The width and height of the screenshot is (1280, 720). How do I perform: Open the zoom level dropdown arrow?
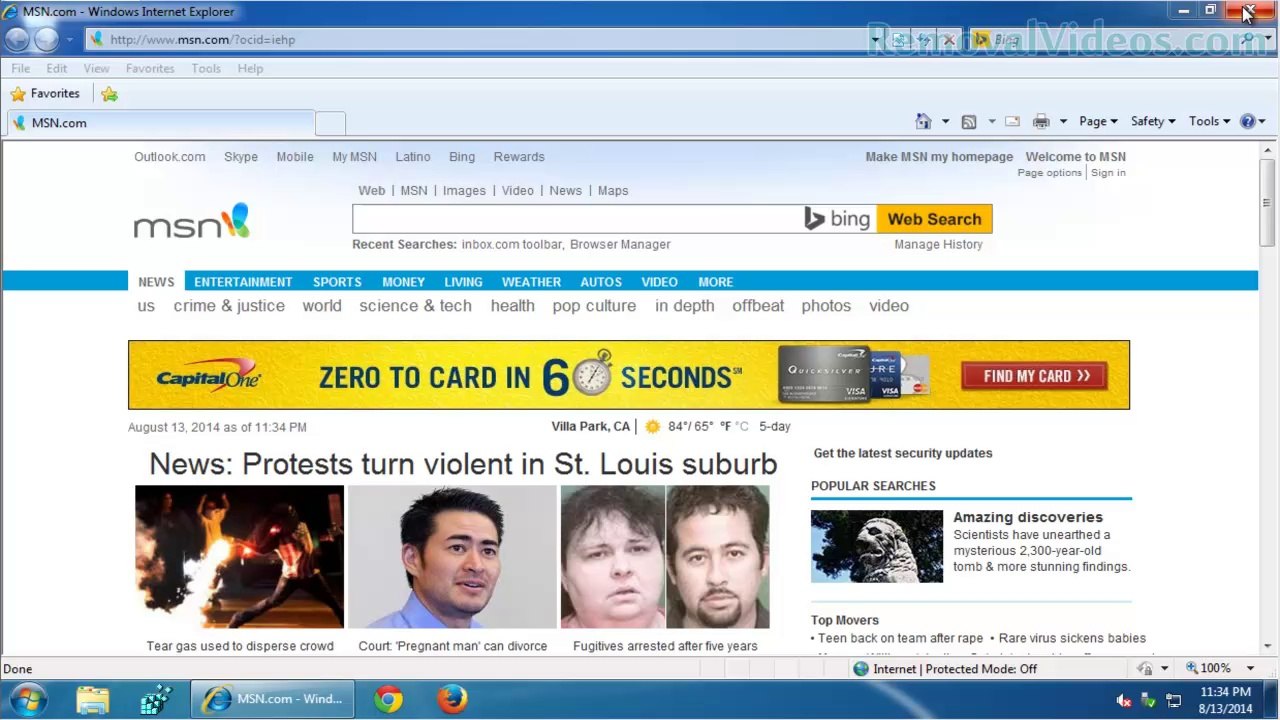tap(1249, 669)
